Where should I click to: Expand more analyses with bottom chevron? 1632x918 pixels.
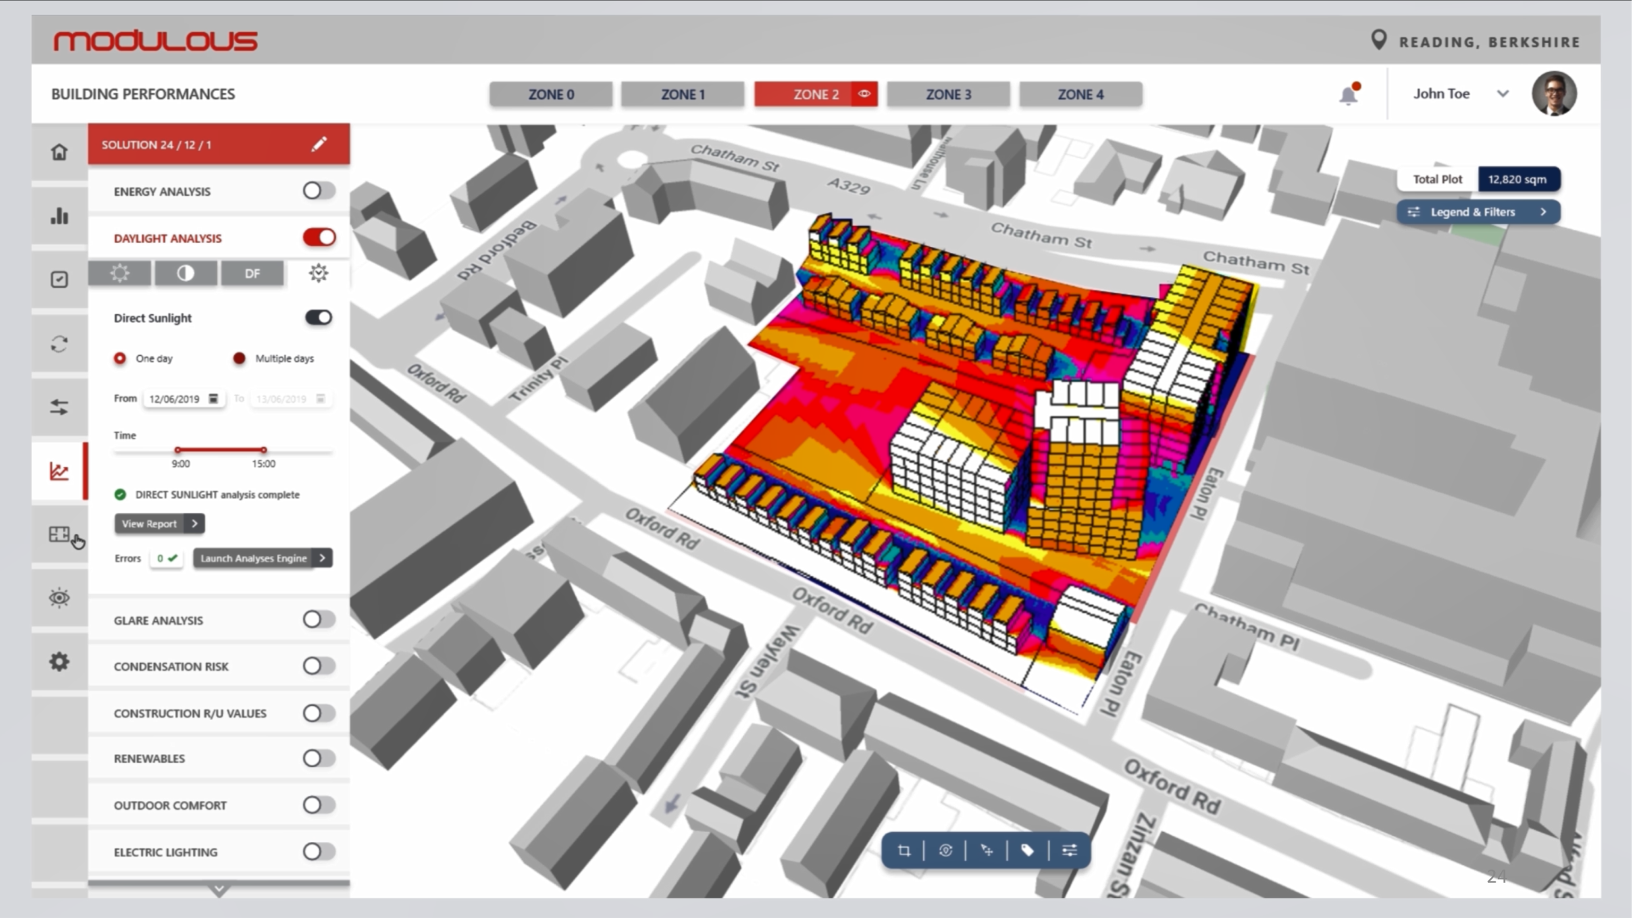coord(219,889)
